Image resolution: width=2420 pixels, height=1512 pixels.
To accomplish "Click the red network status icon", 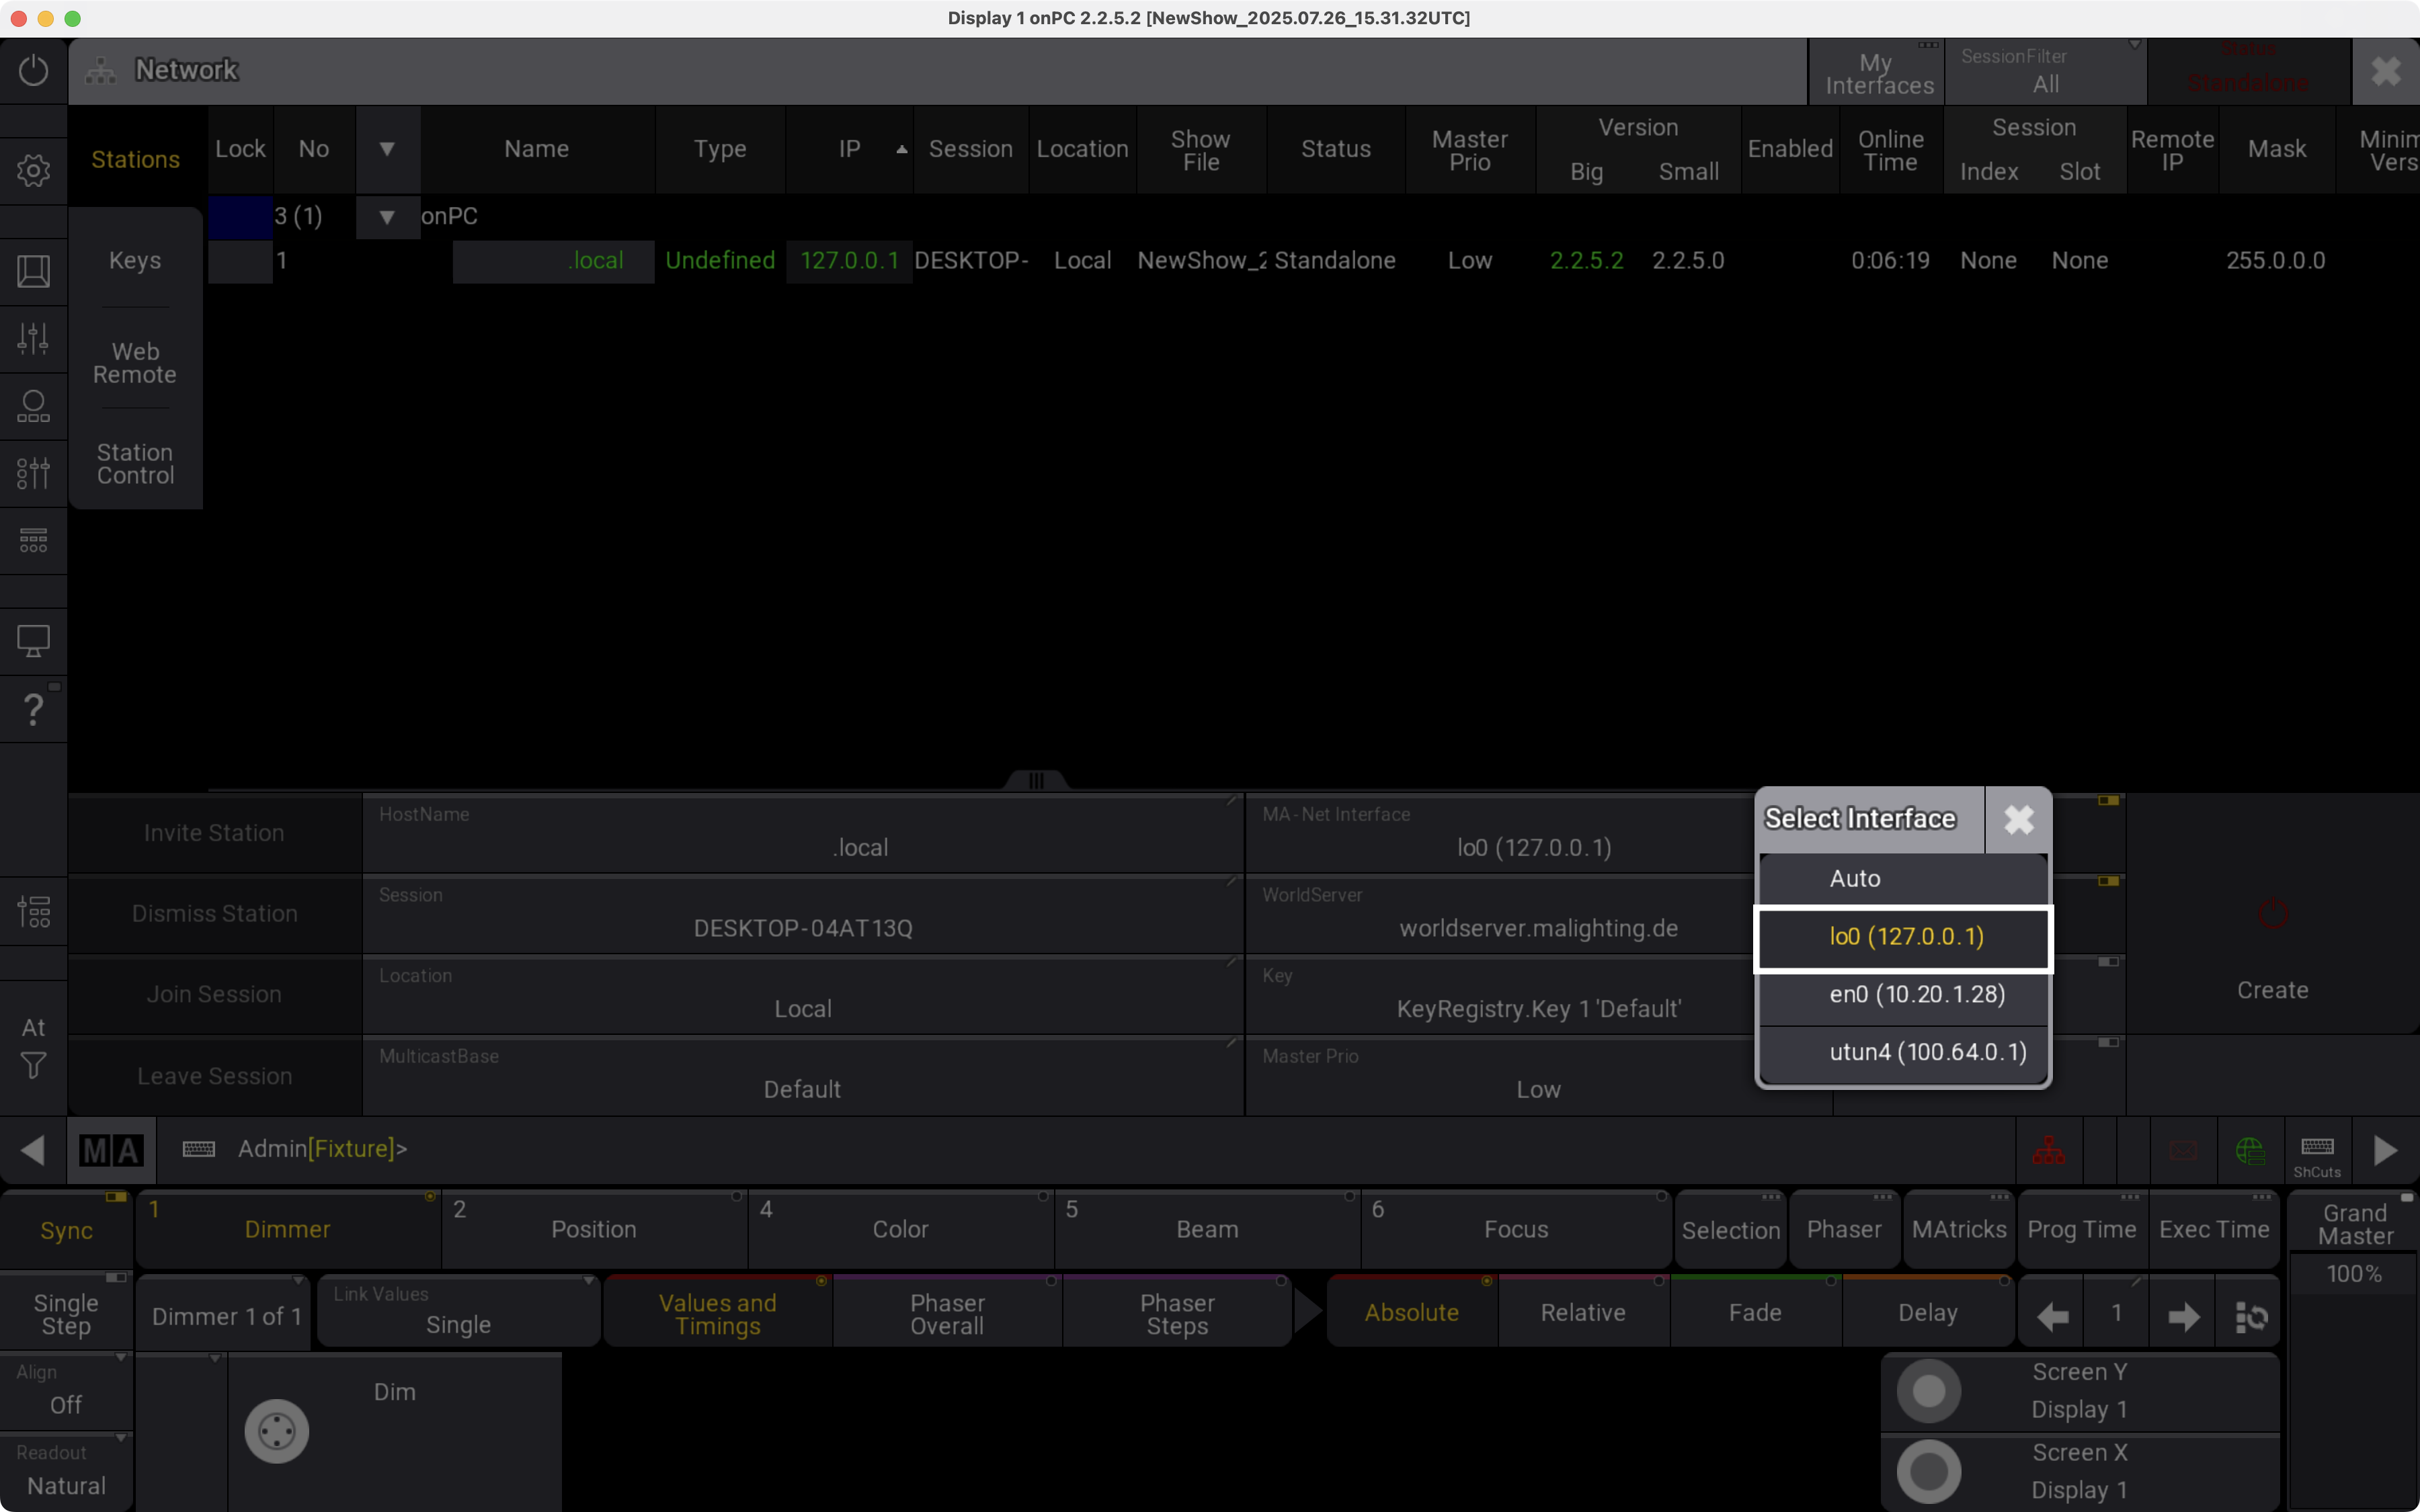I will click(x=2048, y=1150).
